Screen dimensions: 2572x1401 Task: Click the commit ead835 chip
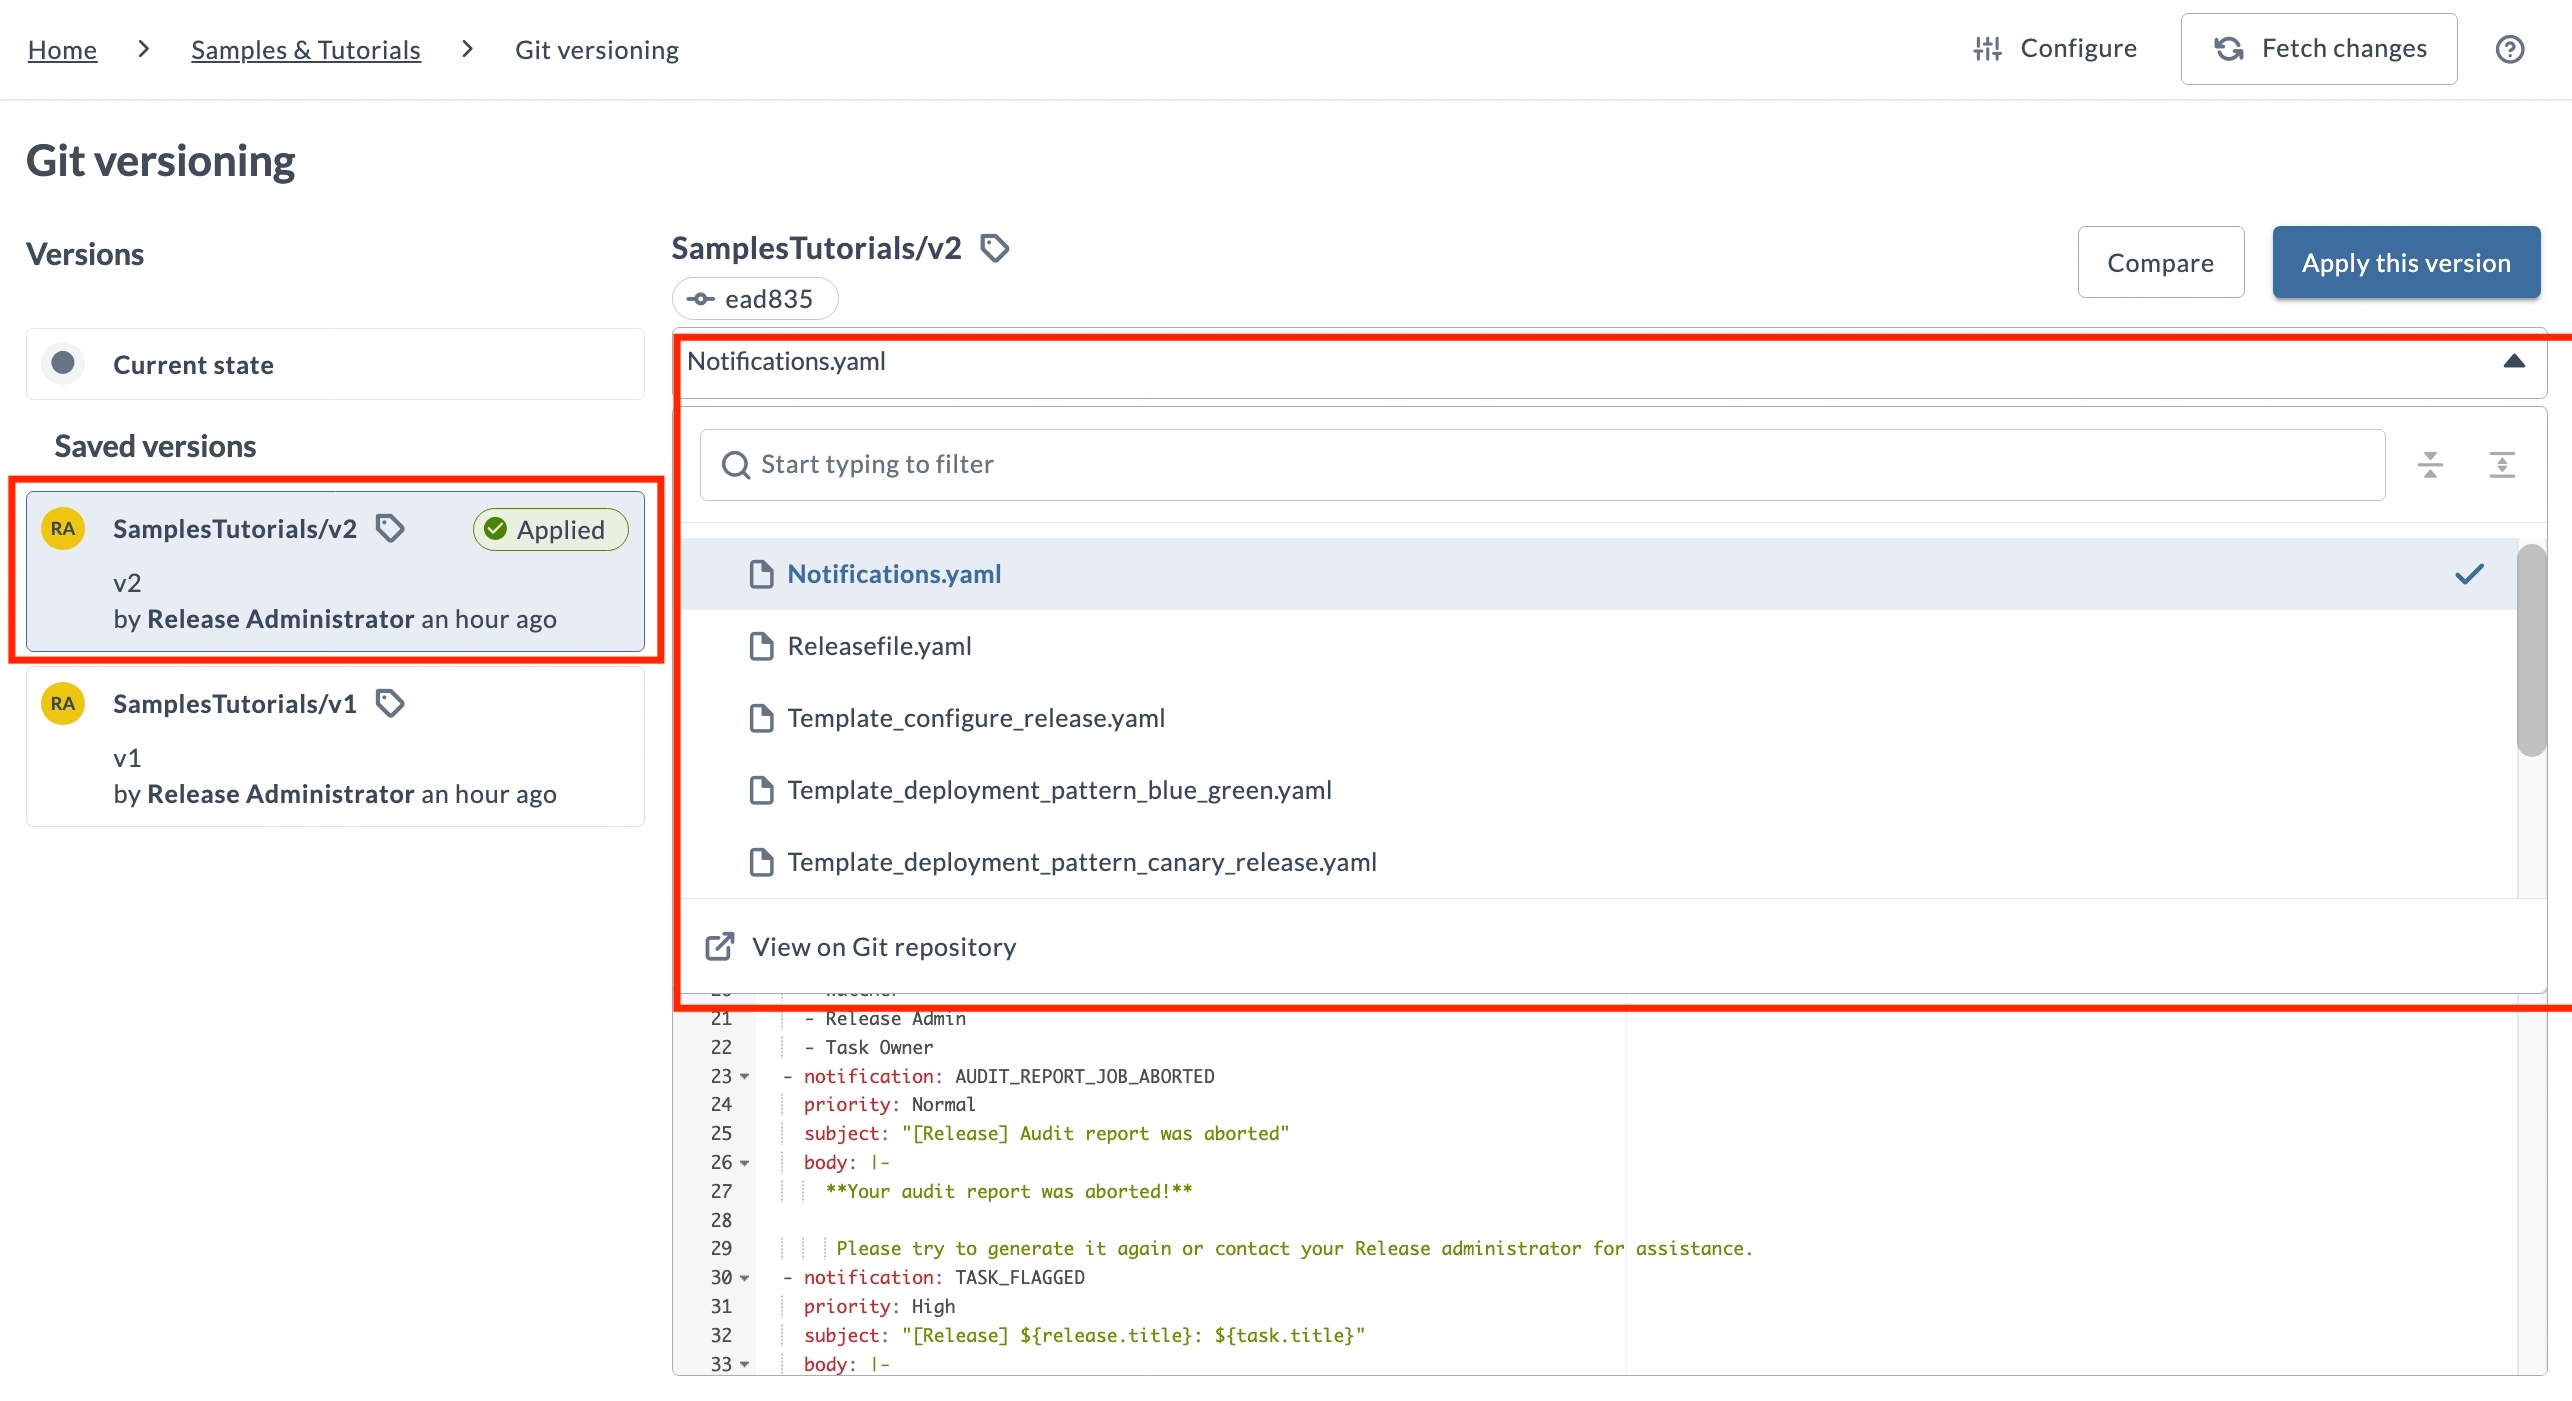pyautogui.click(x=755, y=299)
